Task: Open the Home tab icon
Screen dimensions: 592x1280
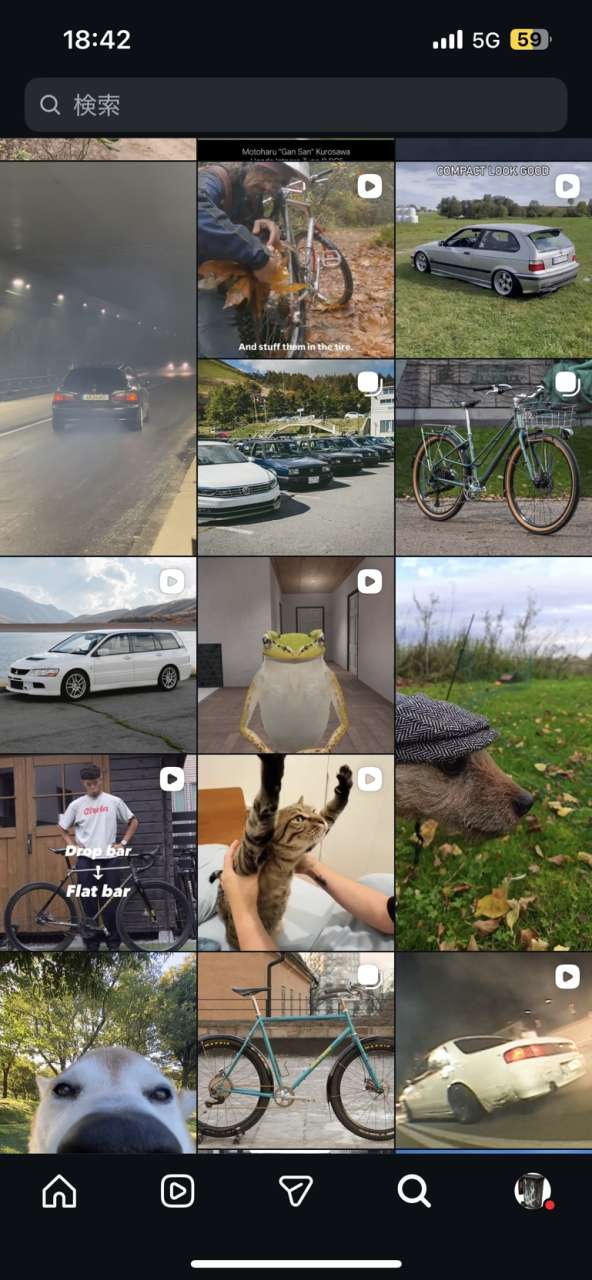Action: point(59,1190)
